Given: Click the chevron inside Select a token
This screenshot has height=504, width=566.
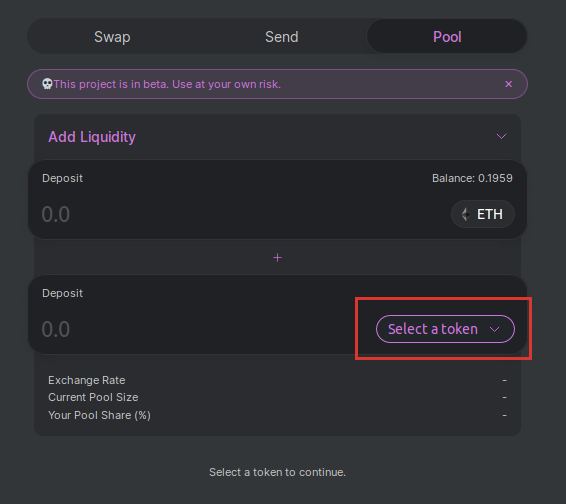Looking at the screenshot, I should 494,329.
